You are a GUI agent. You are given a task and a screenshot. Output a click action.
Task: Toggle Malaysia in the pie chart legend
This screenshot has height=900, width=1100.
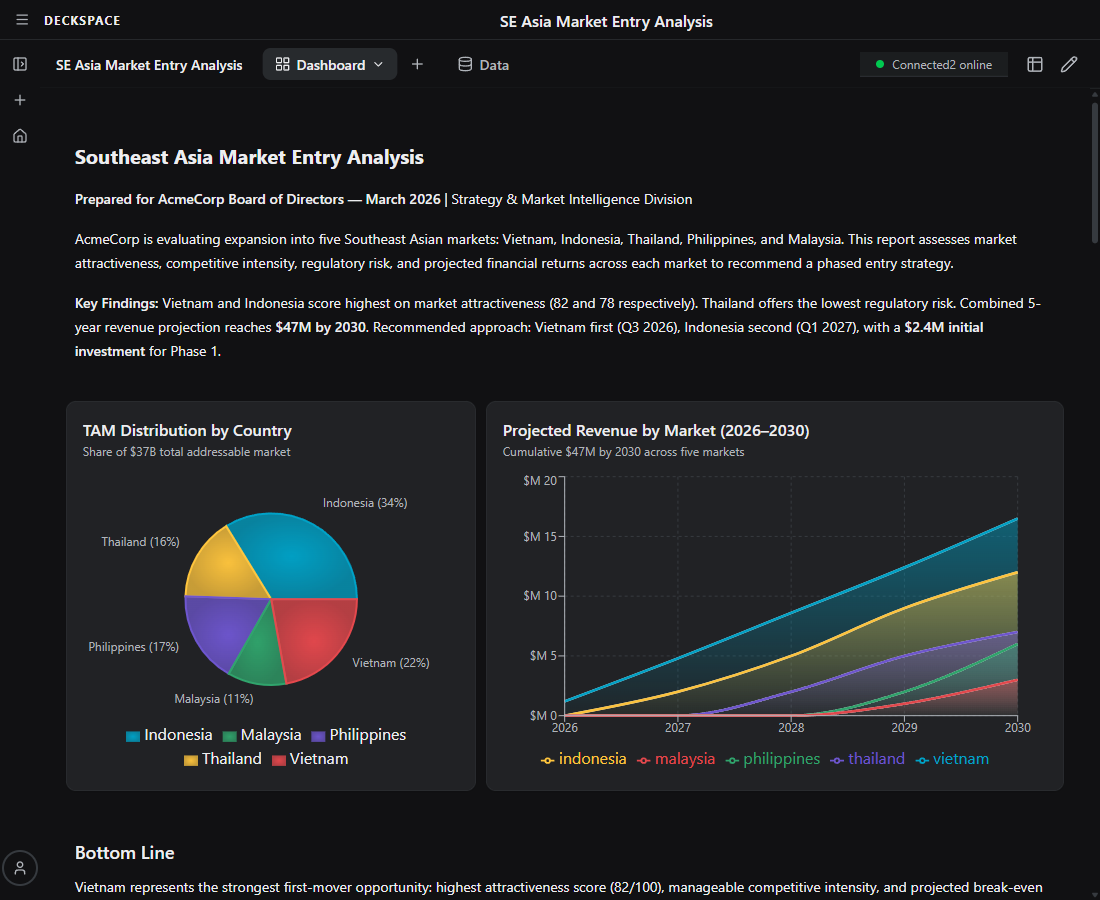point(262,734)
